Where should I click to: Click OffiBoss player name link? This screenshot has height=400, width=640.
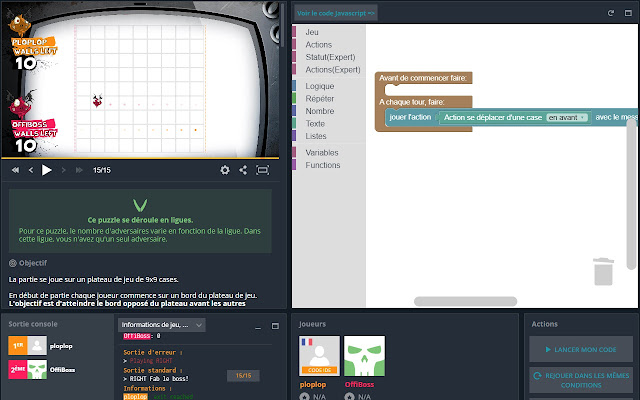359,384
